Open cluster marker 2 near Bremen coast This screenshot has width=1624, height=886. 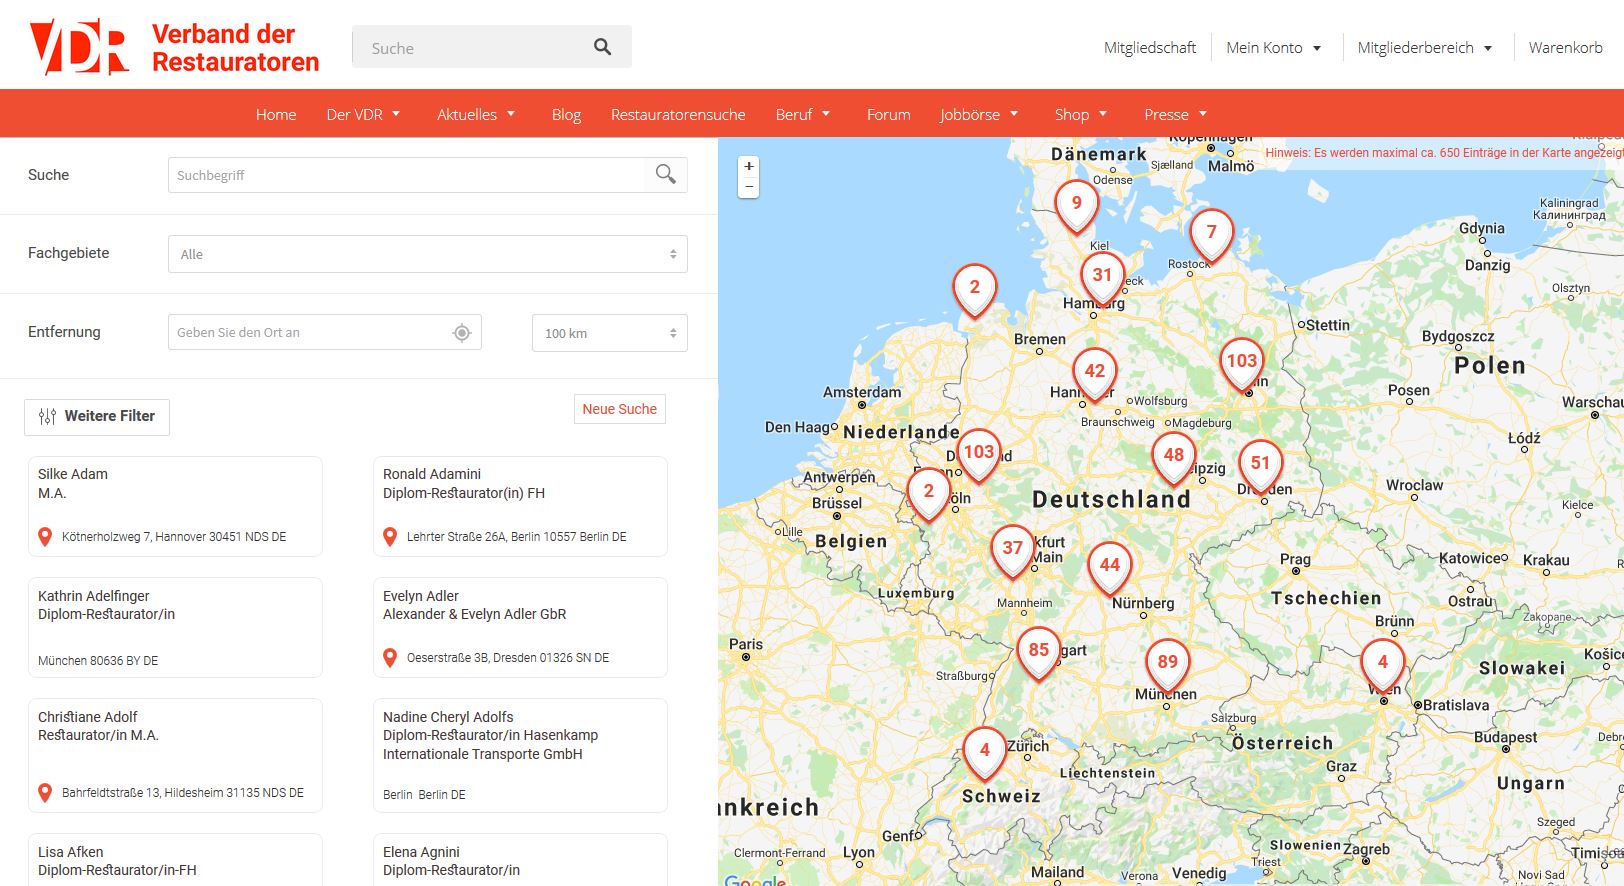tap(975, 289)
